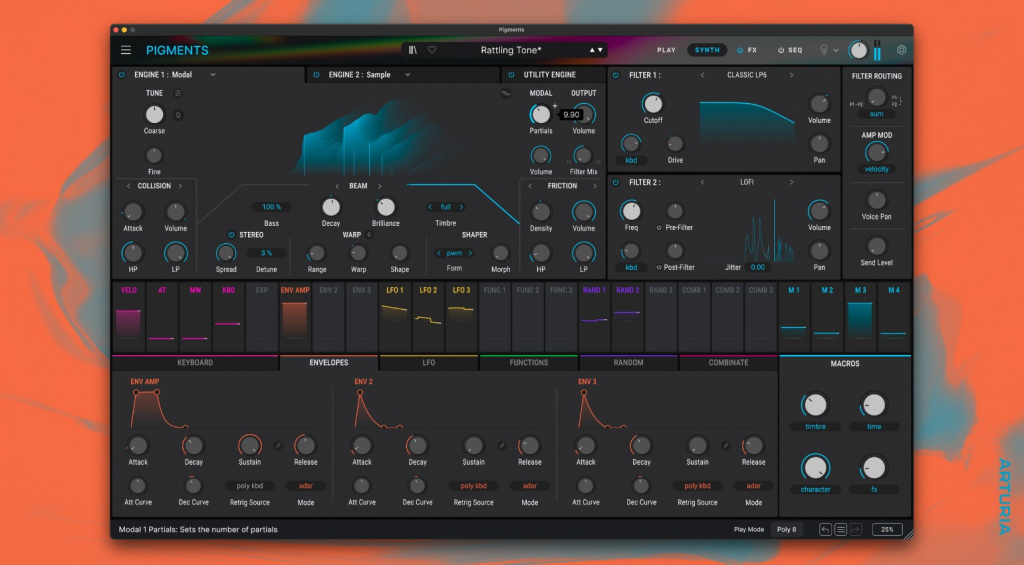Click the redo arrow in status bar
1024x565 pixels.
tap(856, 530)
